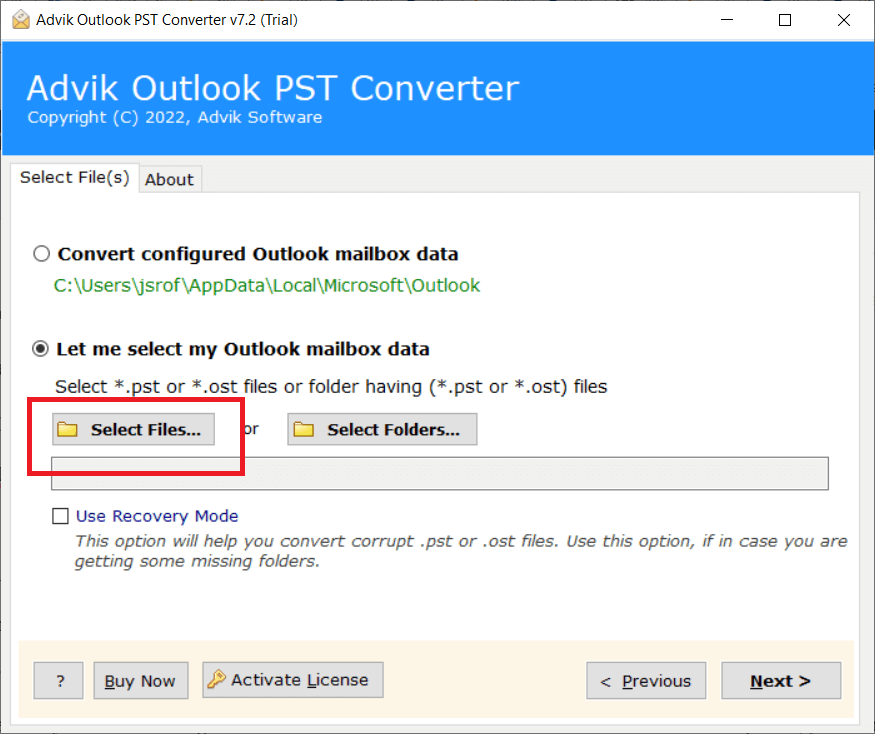Select Convert configured Outlook mailbox data option
The height and width of the screenshot is (734, 875).
[x=41, y=254]
